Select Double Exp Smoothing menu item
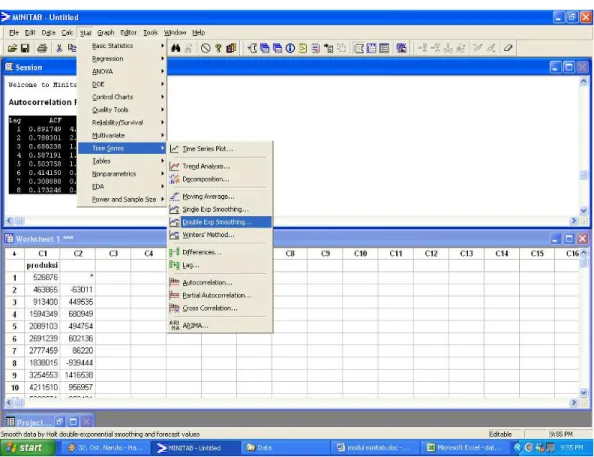 coord(220,222)
